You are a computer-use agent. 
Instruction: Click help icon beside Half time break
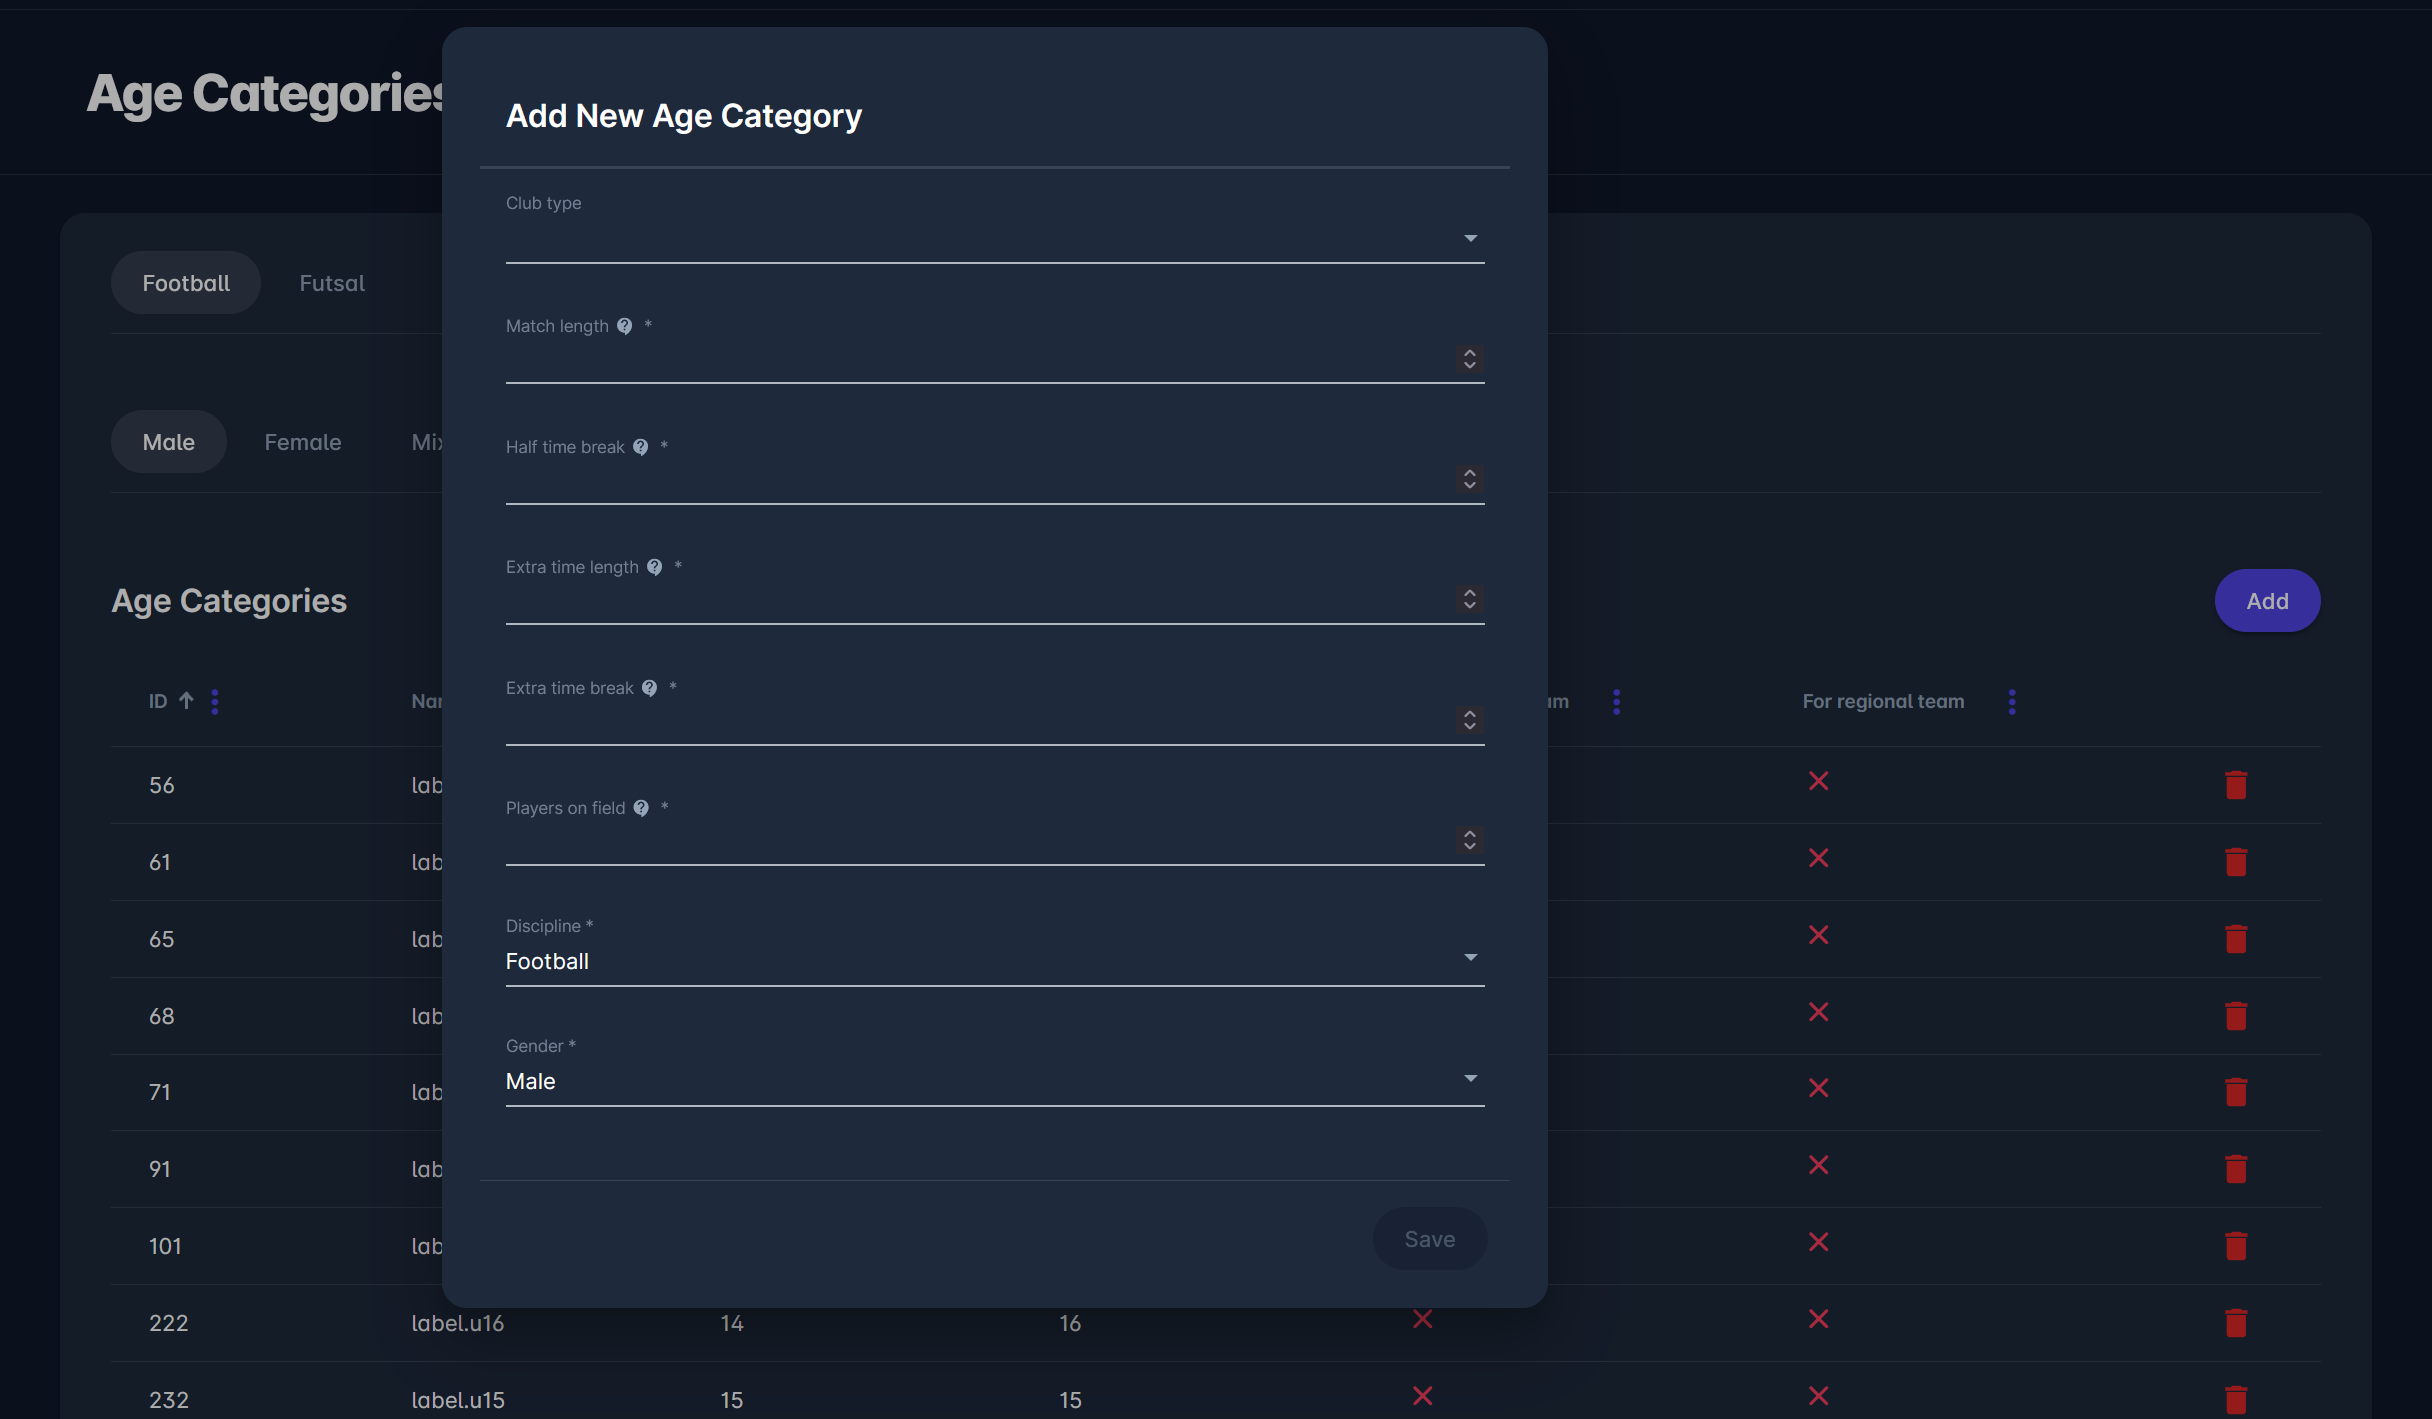(641, 447)
